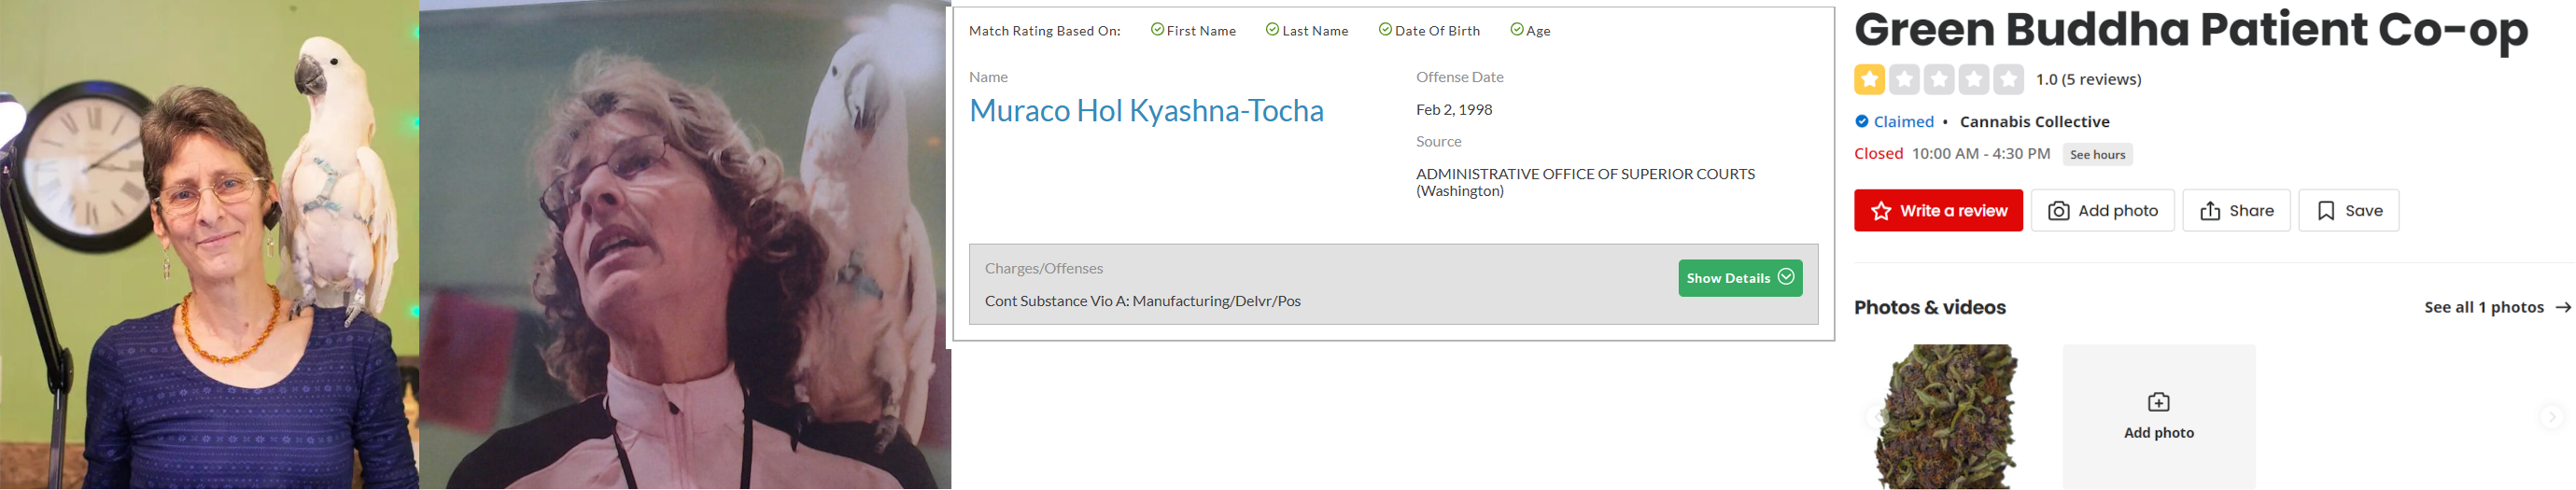This screenshot has height=490, width=2576.
Task: Click the plus-photo icon in Add photo tile
Action: click(x=2158, y=402)
